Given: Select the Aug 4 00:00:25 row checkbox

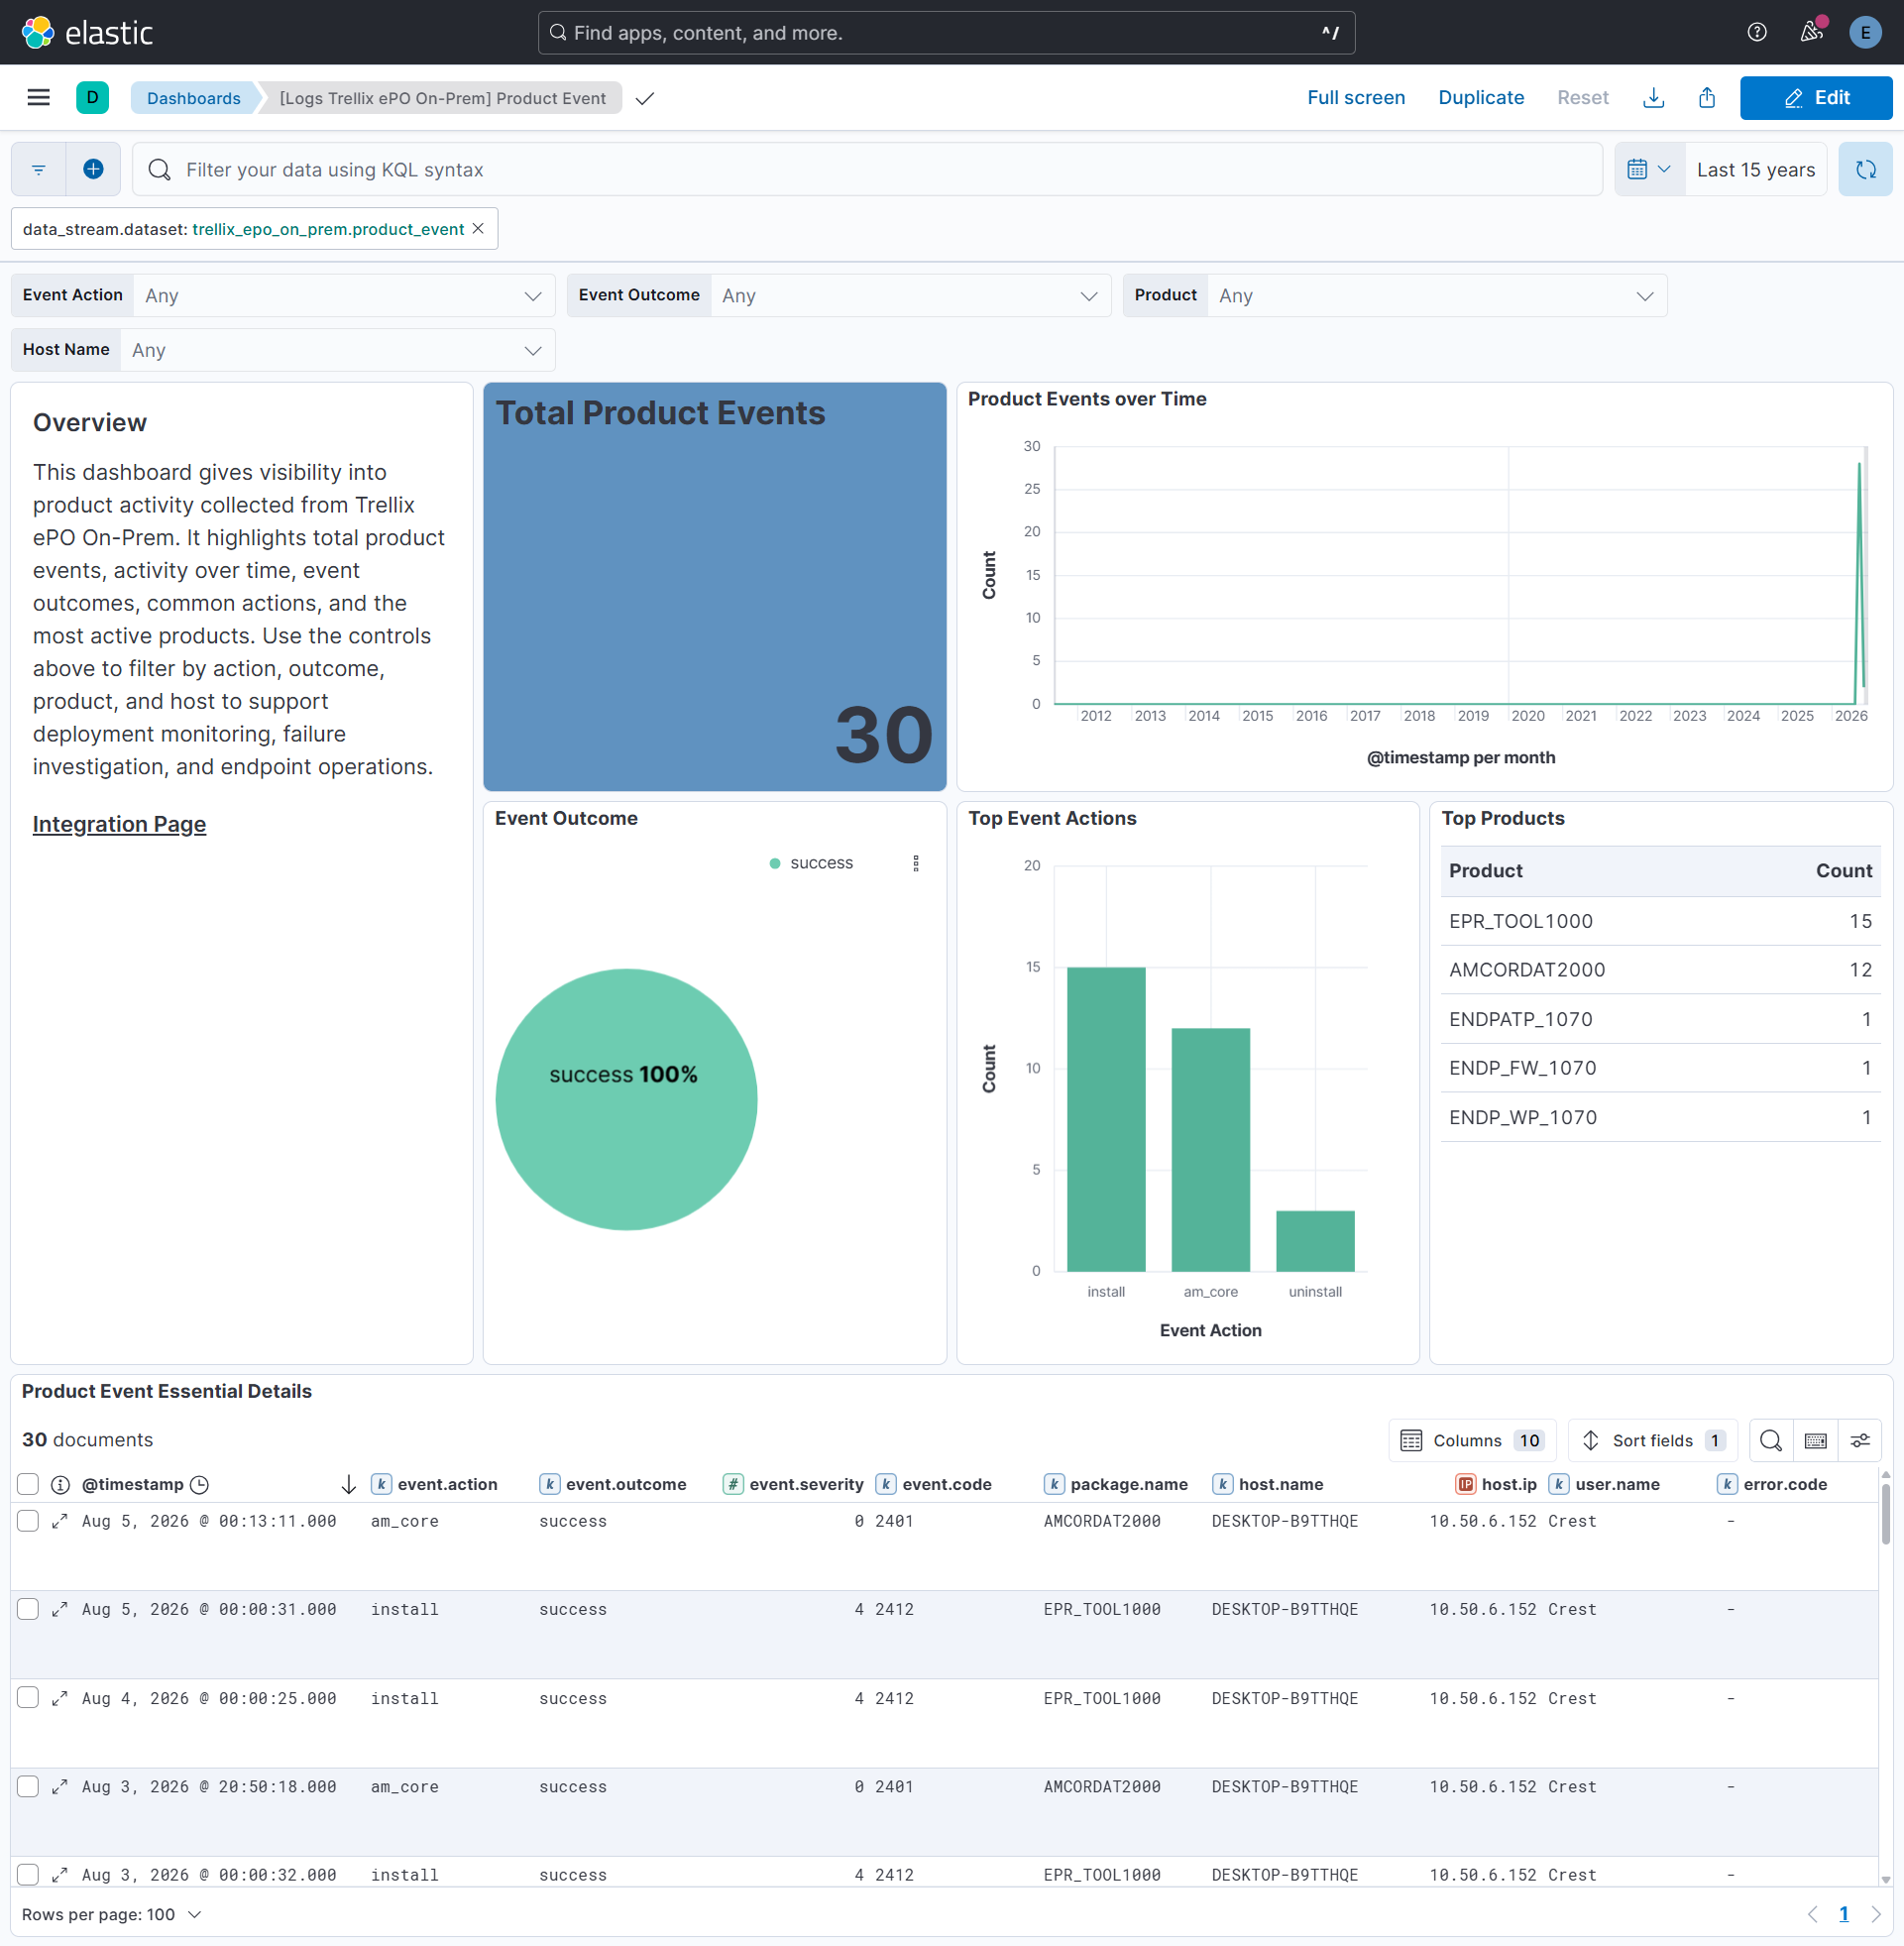Looking at the screenshot, I should [28, 1698].
